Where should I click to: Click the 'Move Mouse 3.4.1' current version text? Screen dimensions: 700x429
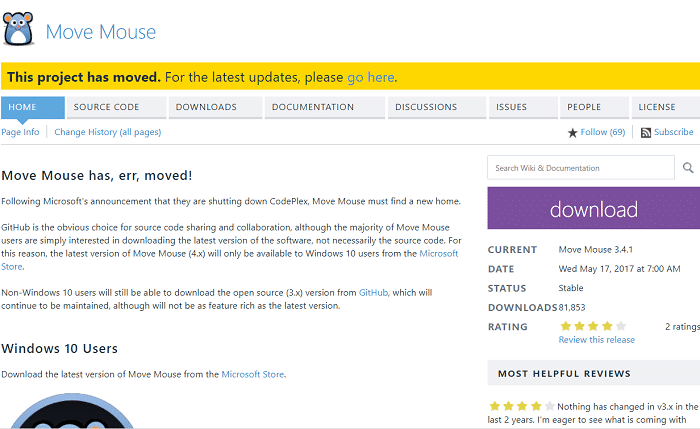596,250
